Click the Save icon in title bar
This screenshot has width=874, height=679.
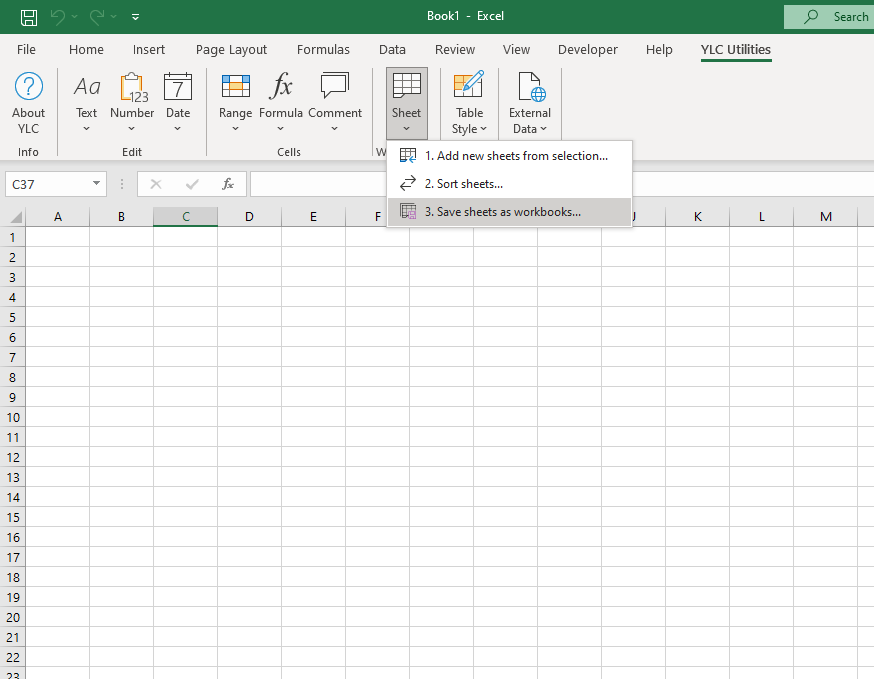click(x=29, y=17)
